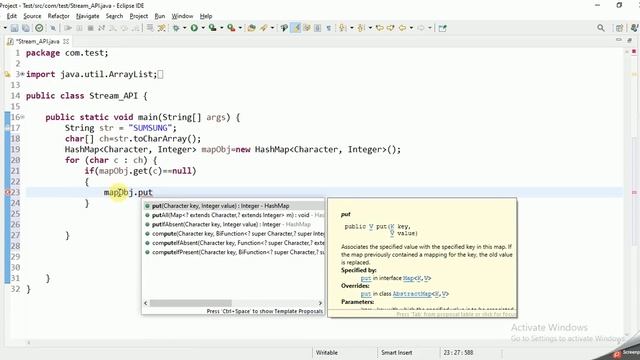Click proposal list horizontal scrollbar thumb
Viewport: 640px width, 360px height.
coord(191,303)
